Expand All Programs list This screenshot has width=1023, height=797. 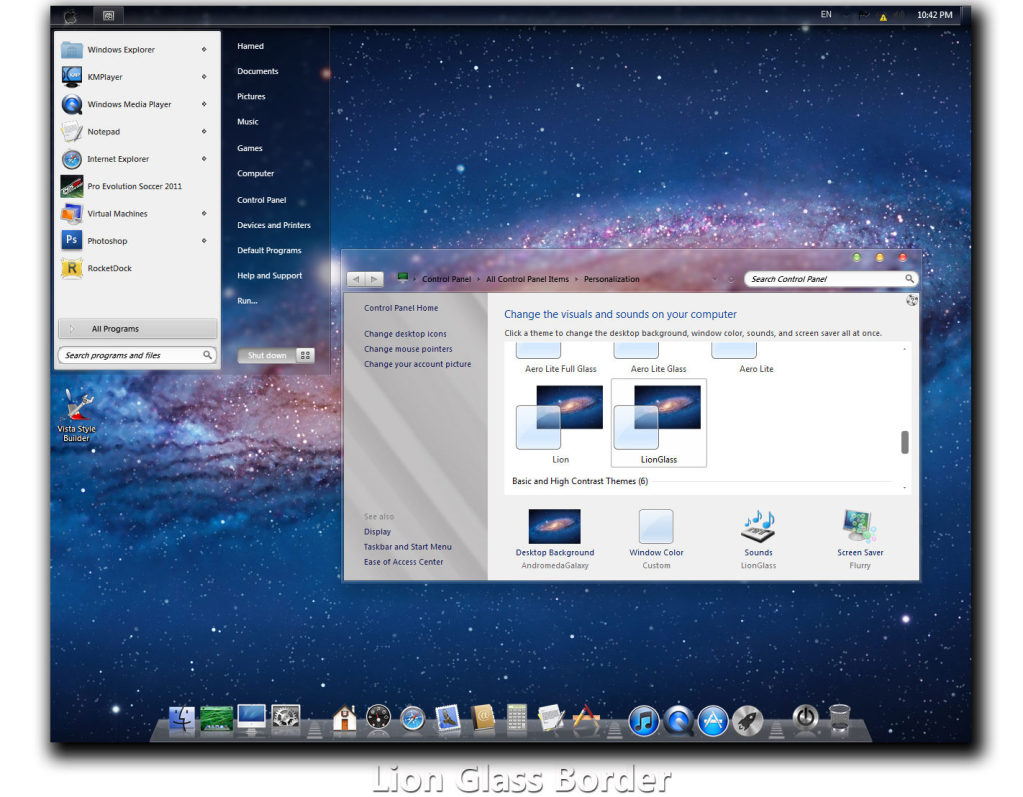137,329
